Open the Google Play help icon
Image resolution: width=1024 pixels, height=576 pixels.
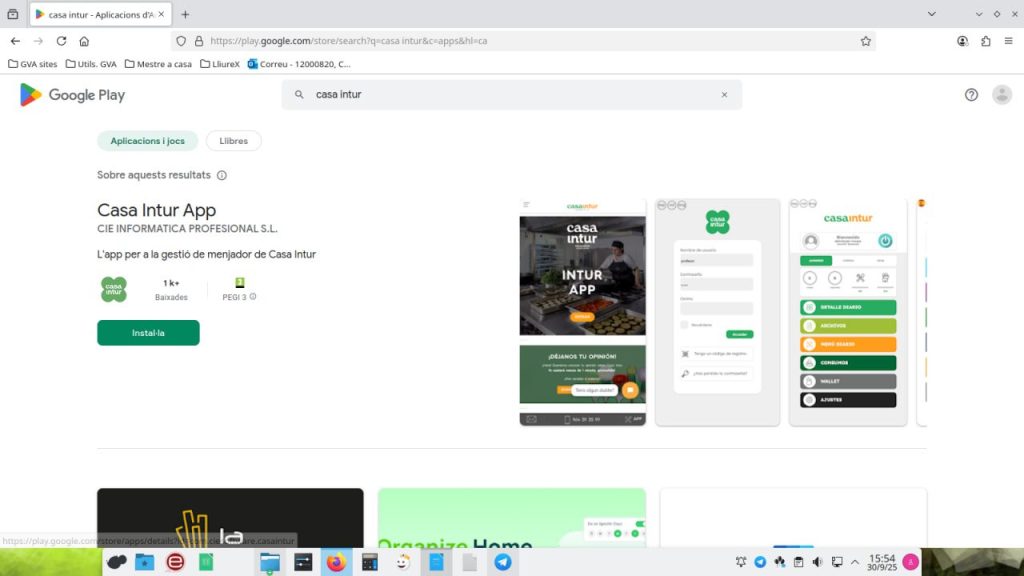(x=971, y=95)
